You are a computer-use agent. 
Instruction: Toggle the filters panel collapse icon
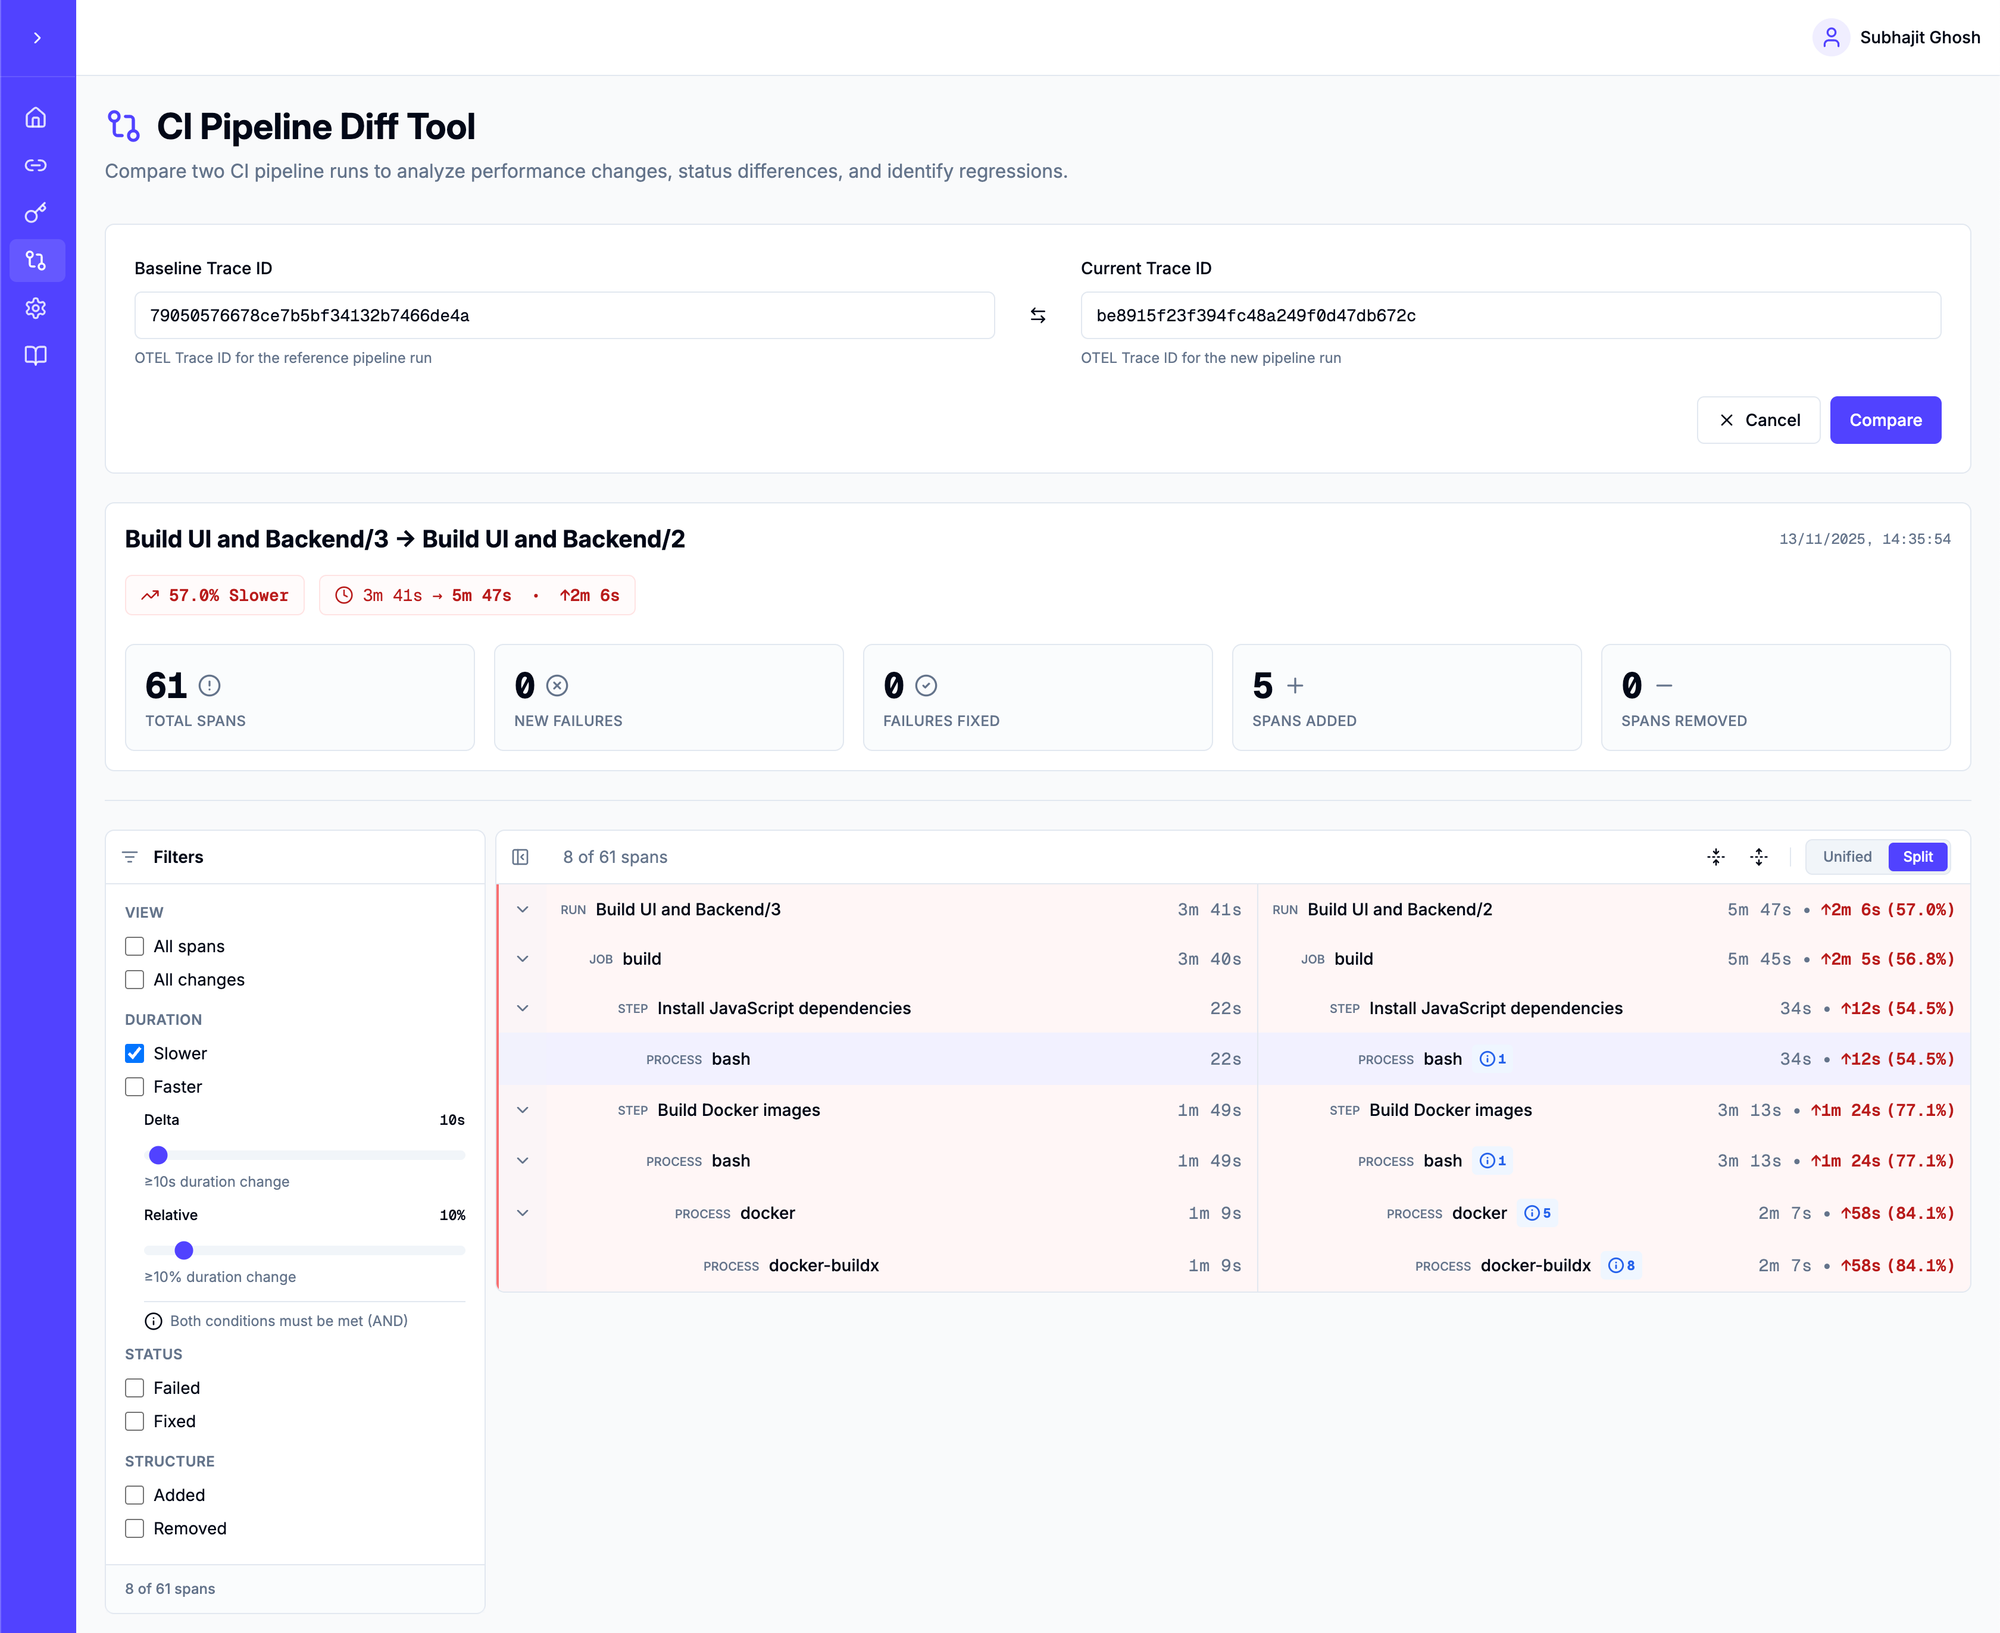[520, 857]
